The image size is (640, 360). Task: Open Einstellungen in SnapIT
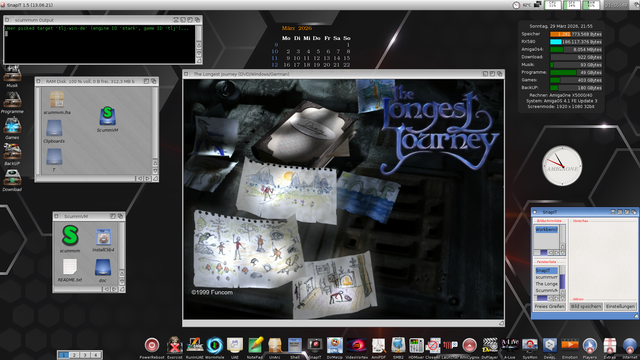[620, 306]
